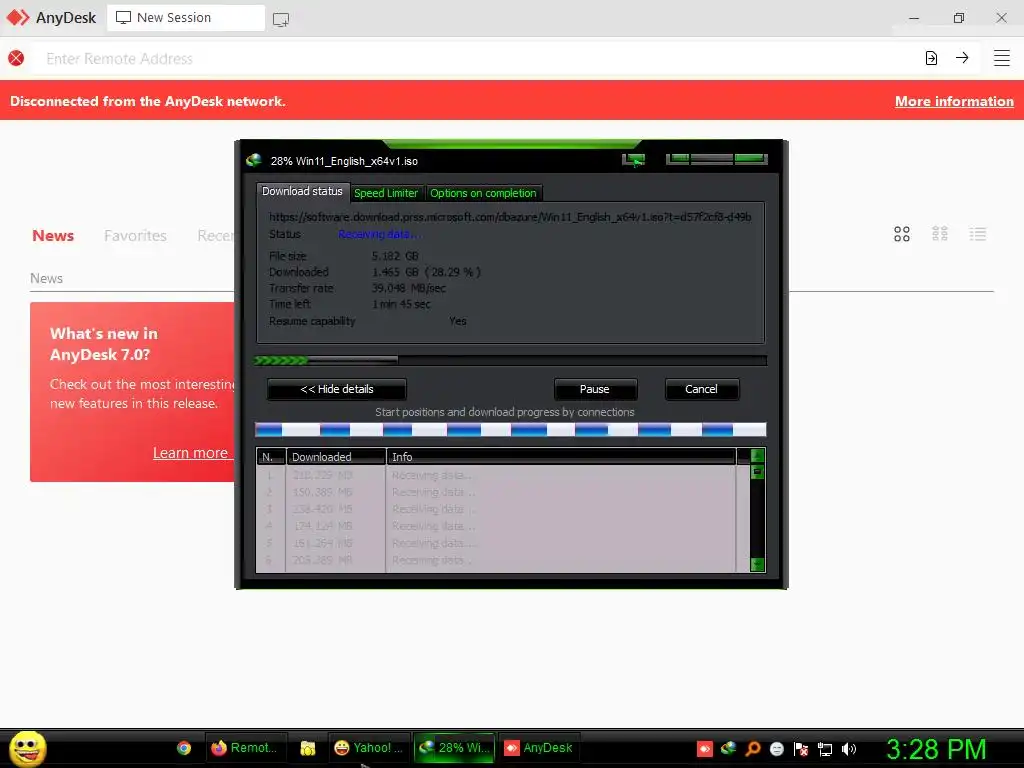
Task: Click the AnyDesk tray icon
Action: click(x=705, y=748)
